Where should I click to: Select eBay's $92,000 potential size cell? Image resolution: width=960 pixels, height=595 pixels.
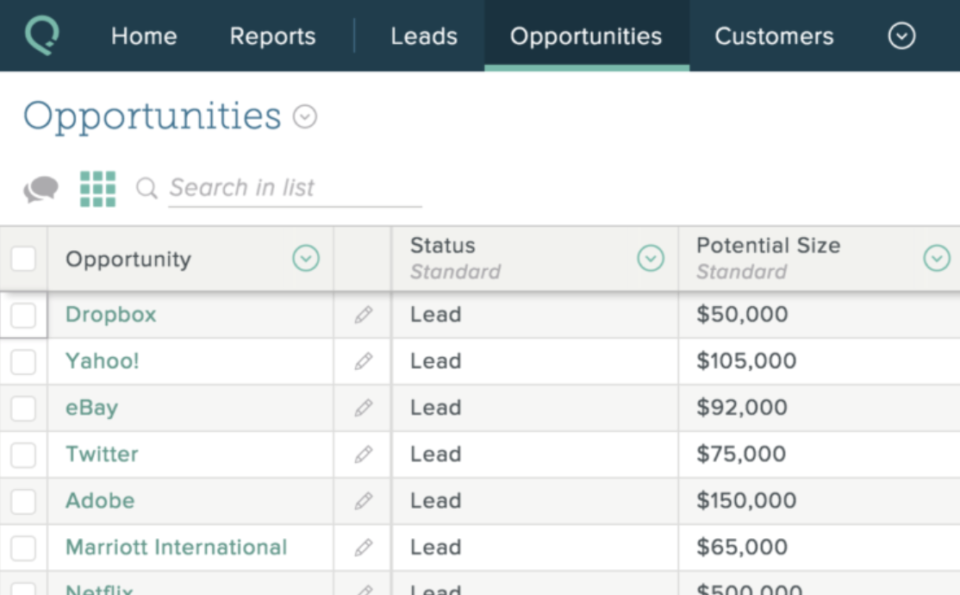(819, 408)
